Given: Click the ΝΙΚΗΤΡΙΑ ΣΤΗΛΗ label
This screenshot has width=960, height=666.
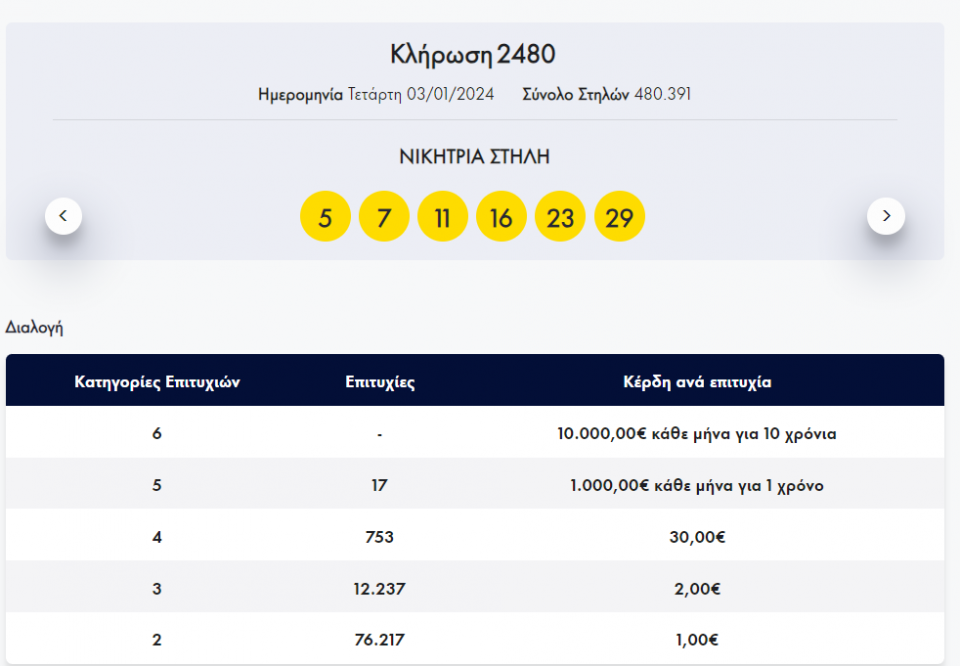Looking at the screenshot, I should [474, 157].
